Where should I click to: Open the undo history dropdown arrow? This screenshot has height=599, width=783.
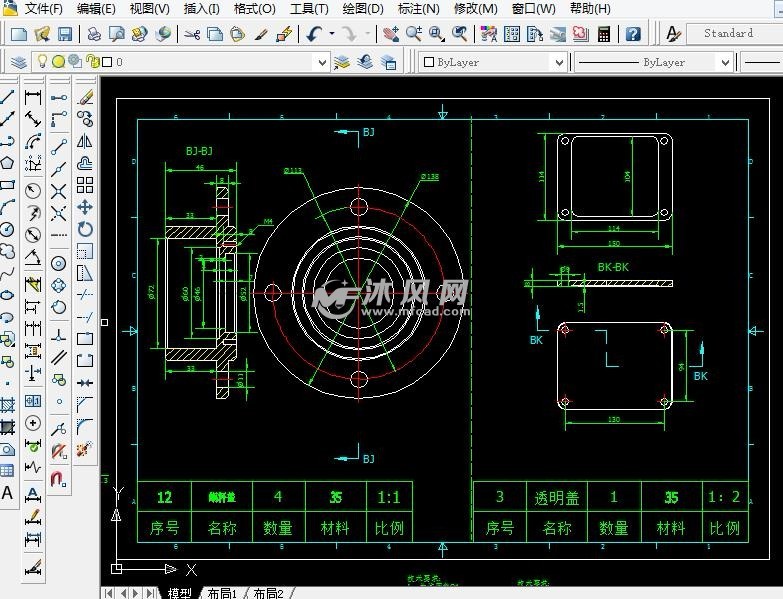(x=332, y=34)
